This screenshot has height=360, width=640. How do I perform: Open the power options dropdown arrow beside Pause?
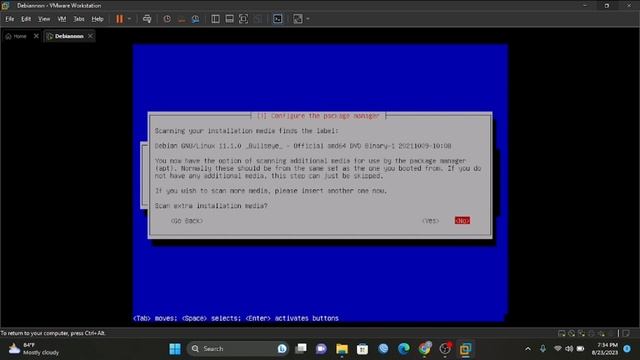(x=129, y=19)
